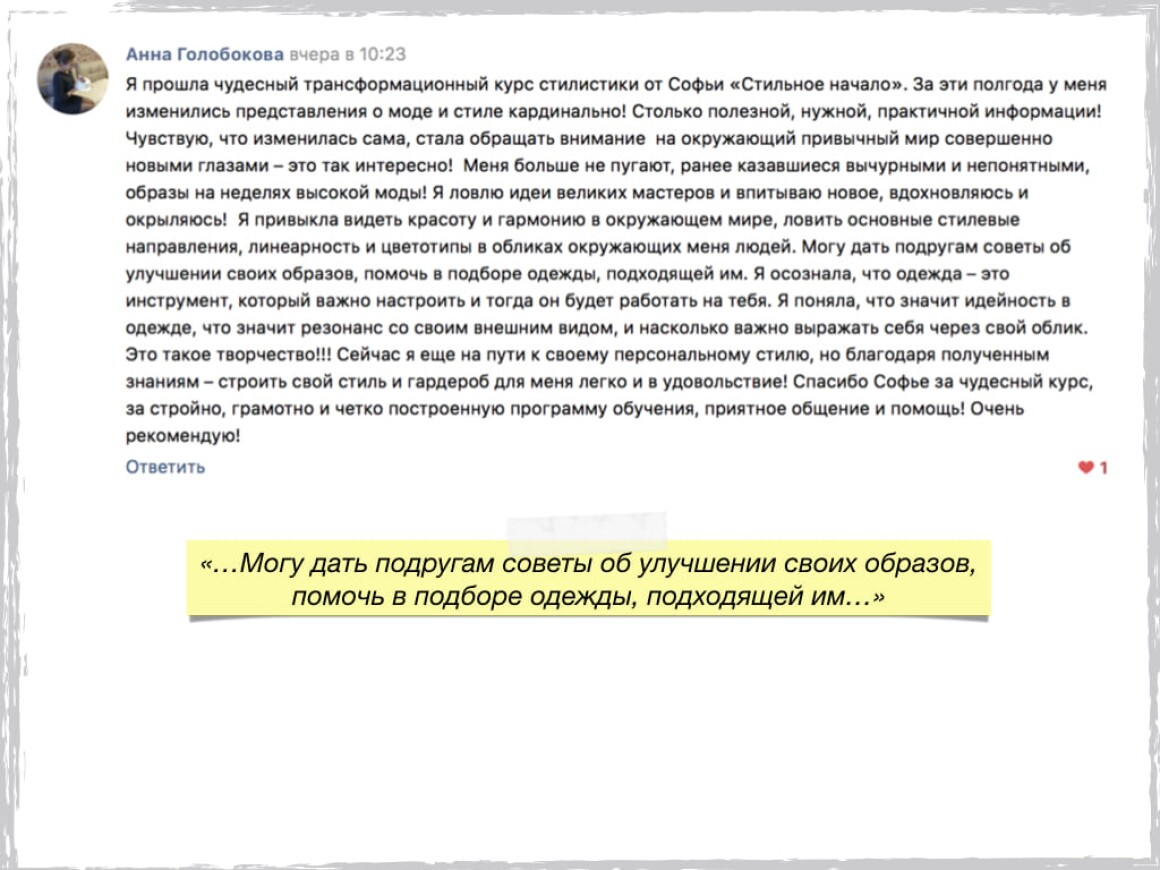
Task: Like the comment with the heart icon
Action: point(1085,467)
